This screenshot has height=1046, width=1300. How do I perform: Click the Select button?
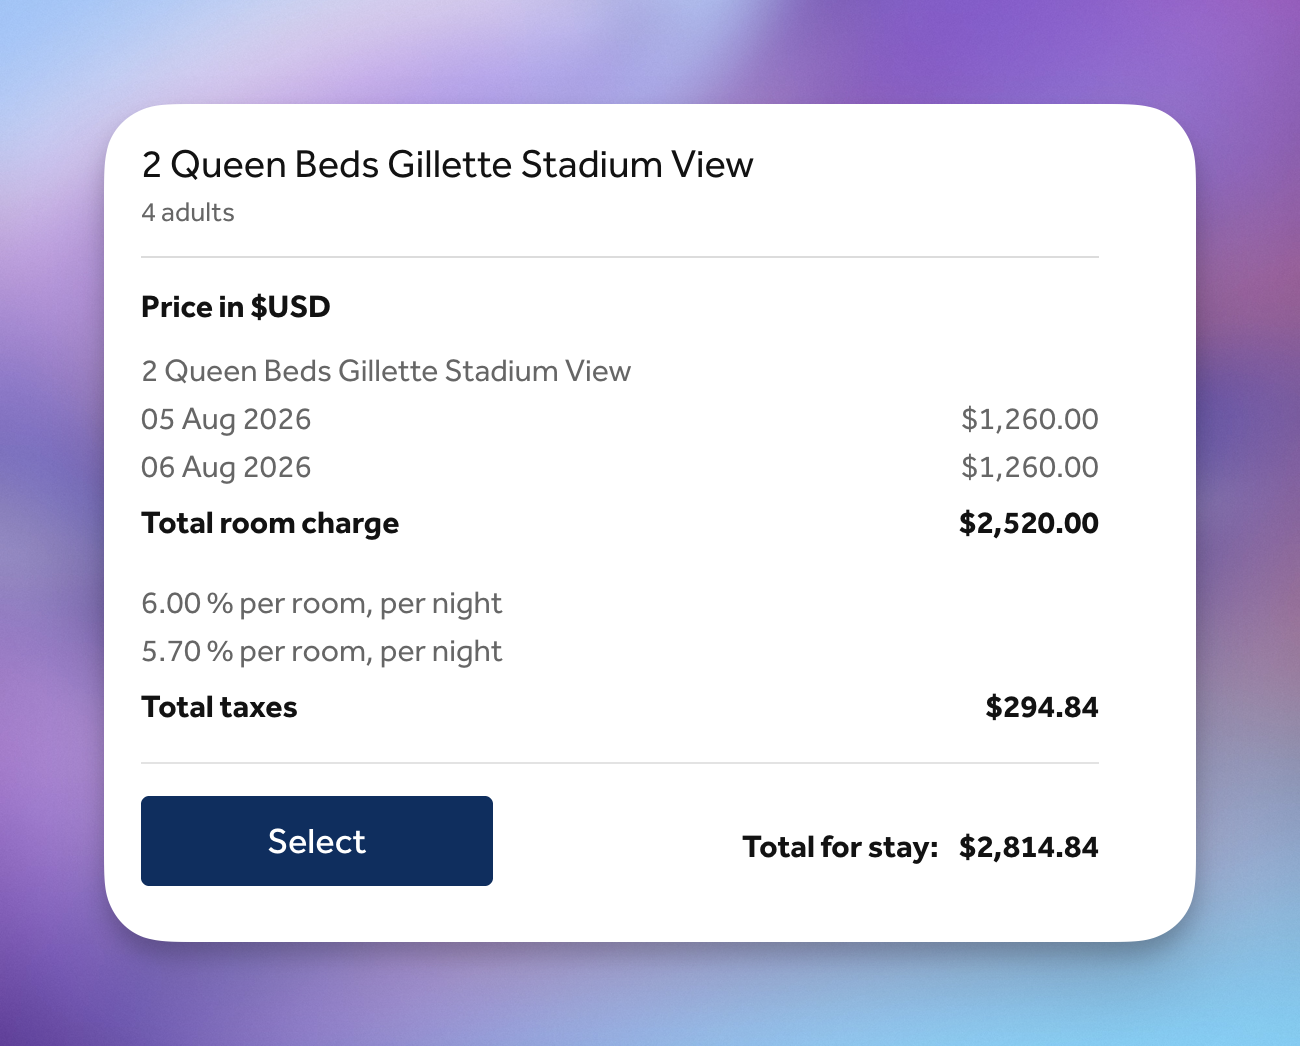[x=316, y=841]
